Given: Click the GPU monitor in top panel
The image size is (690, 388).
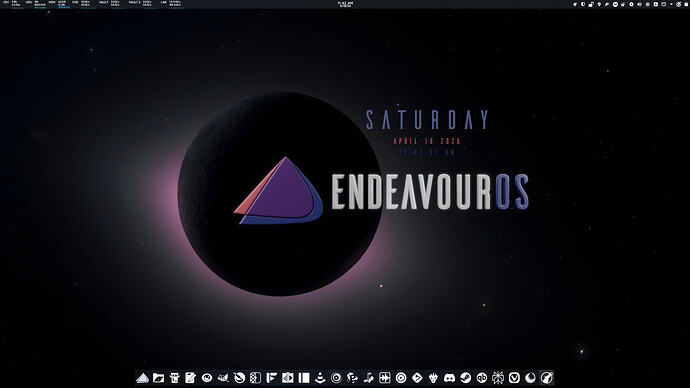Looking at the screenshot, I should pyautogui.click(x=36, y=4).
